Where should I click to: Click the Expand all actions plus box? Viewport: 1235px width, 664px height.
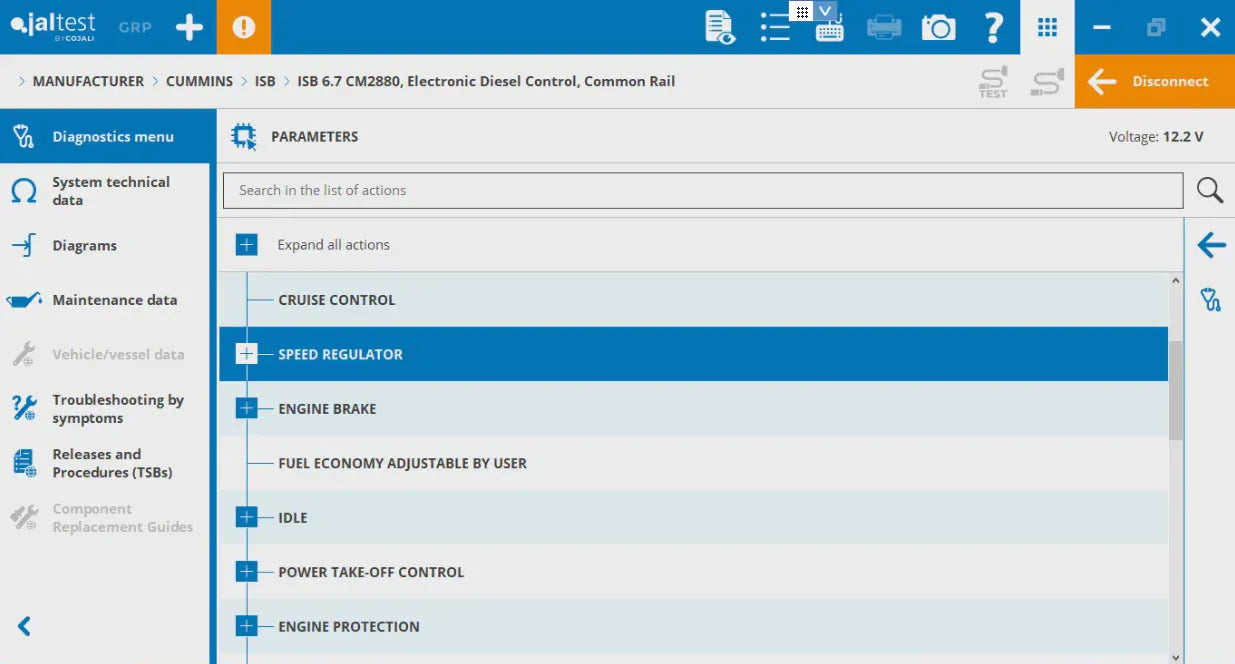tap(246, 245)
